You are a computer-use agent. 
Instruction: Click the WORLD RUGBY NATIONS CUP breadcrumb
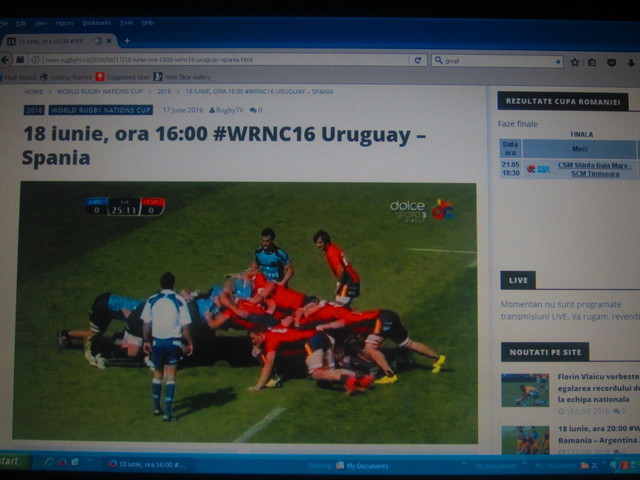[x=100, y=91]
